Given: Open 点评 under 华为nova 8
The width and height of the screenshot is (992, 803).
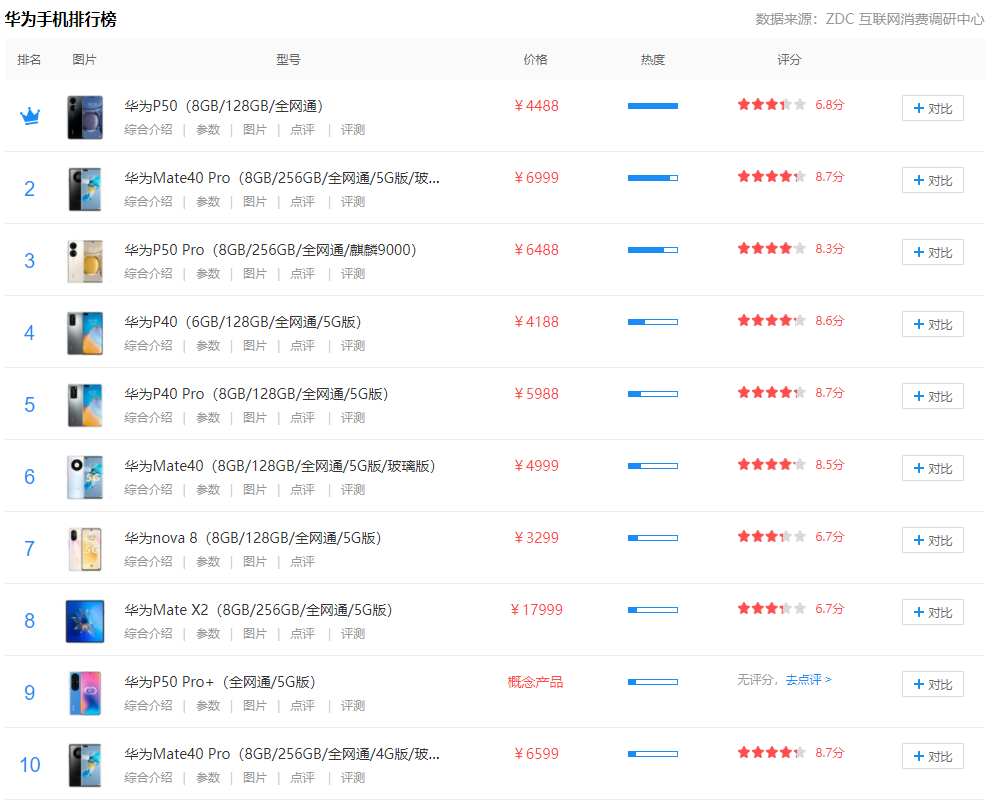Looking at the screenshot, I should 302,562.
